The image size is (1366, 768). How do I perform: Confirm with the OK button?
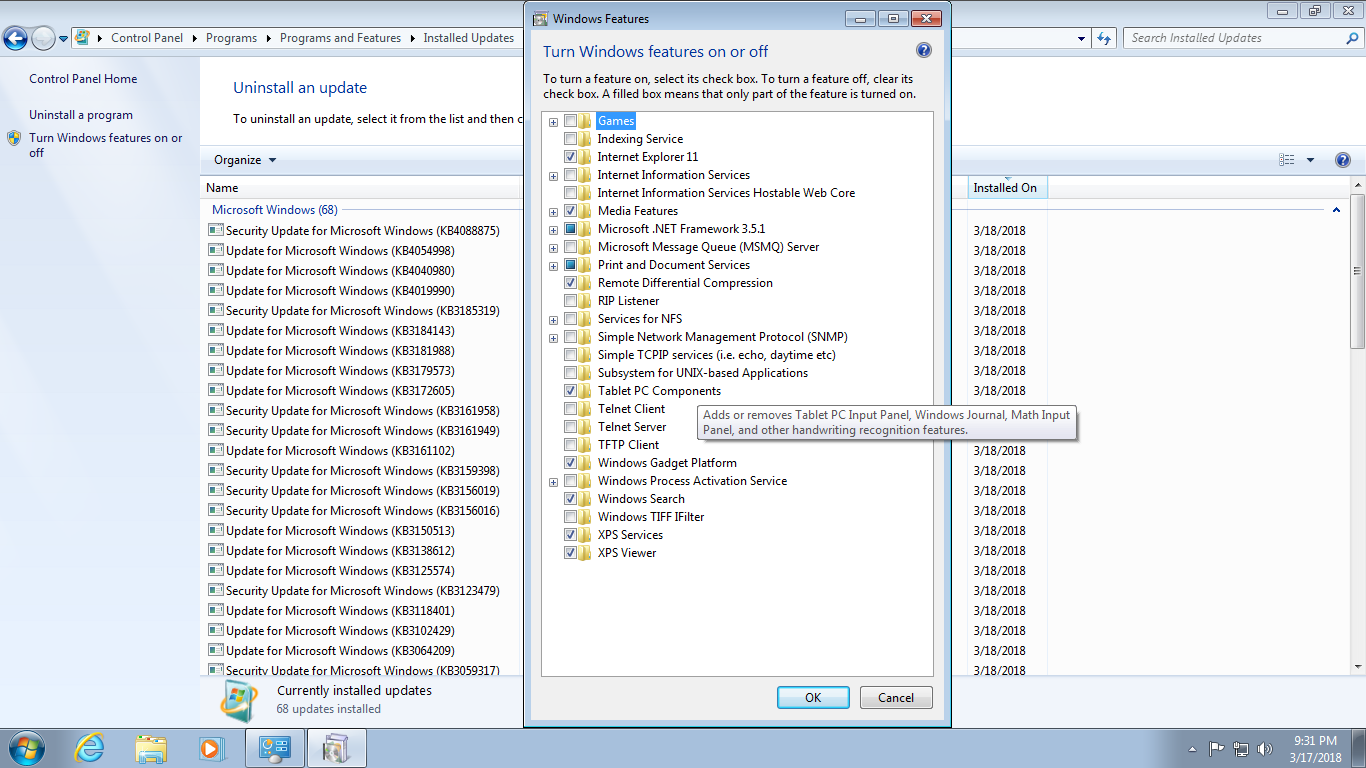(813, 698)
